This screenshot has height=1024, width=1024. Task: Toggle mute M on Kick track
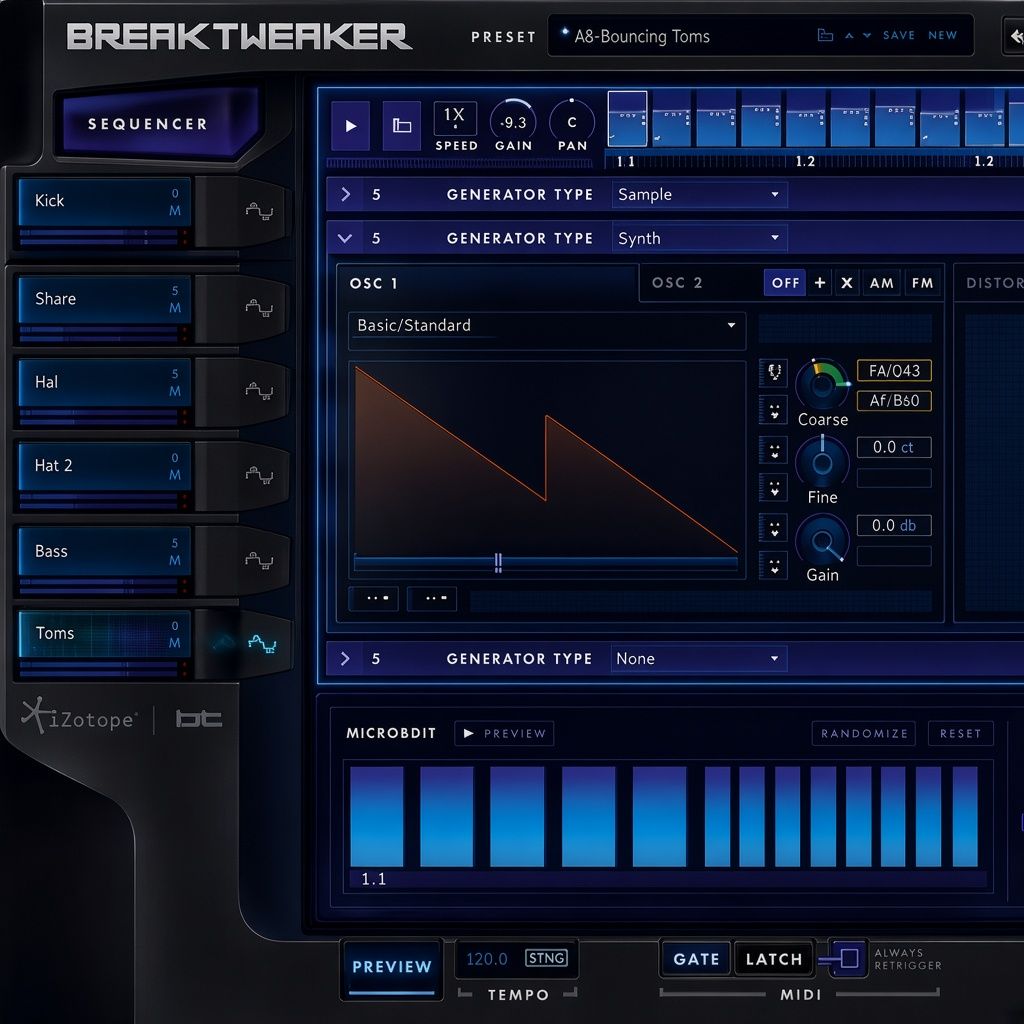pyautogui.click(x=174, y=211)
